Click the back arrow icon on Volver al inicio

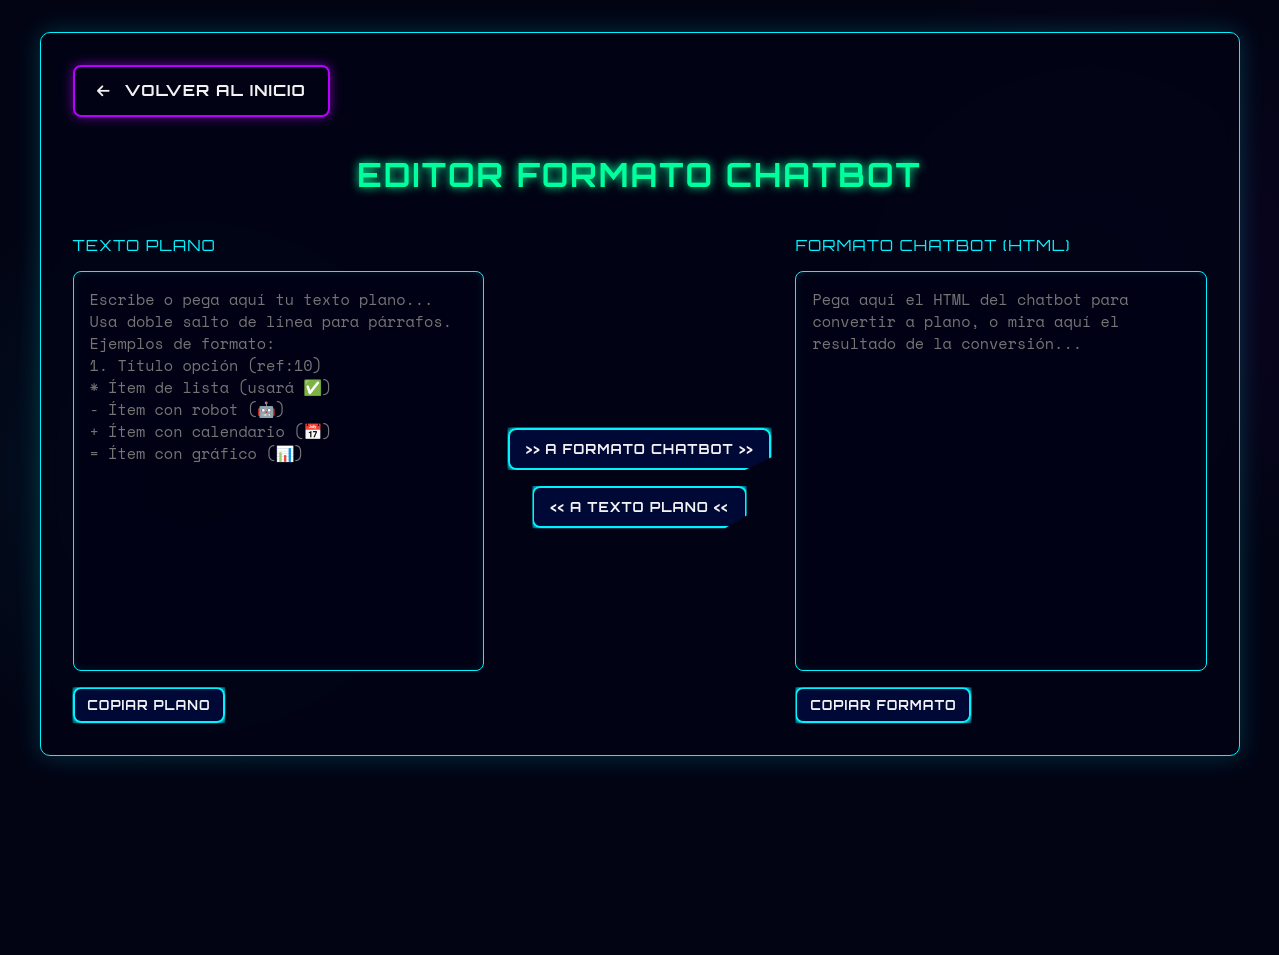tap(103, 90)
